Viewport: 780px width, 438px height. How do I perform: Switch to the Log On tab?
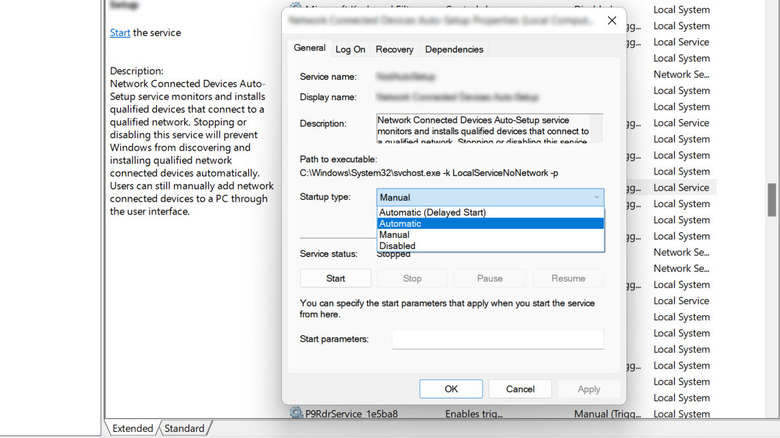[x=350, y=49]
